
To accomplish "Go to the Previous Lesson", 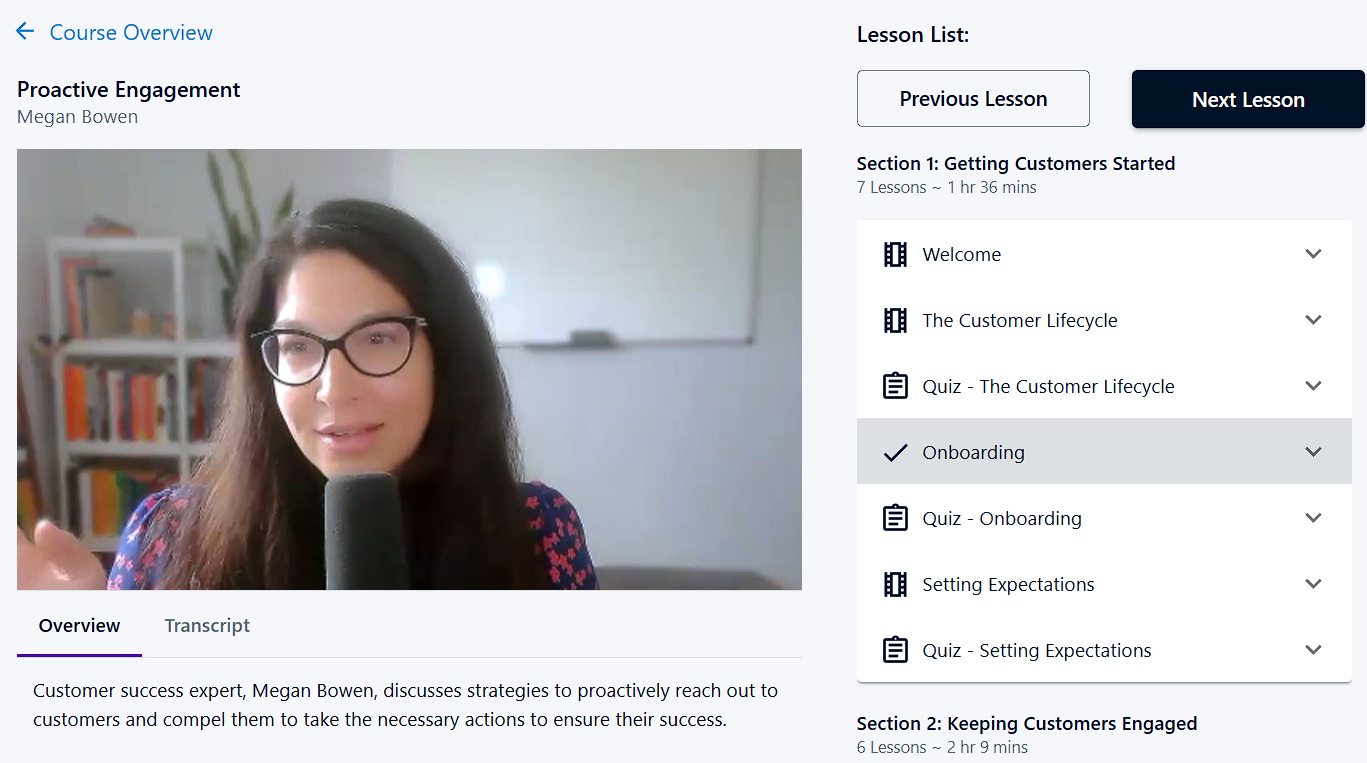I will tap(973, 99).
